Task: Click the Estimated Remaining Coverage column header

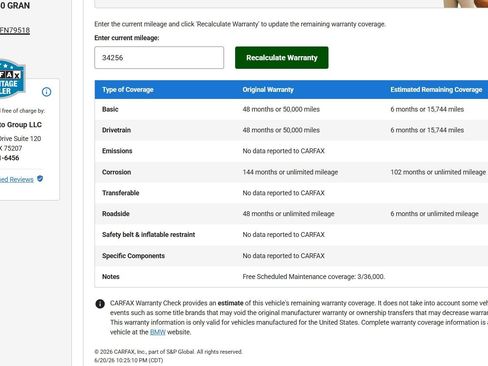Action: coord(436,90)
